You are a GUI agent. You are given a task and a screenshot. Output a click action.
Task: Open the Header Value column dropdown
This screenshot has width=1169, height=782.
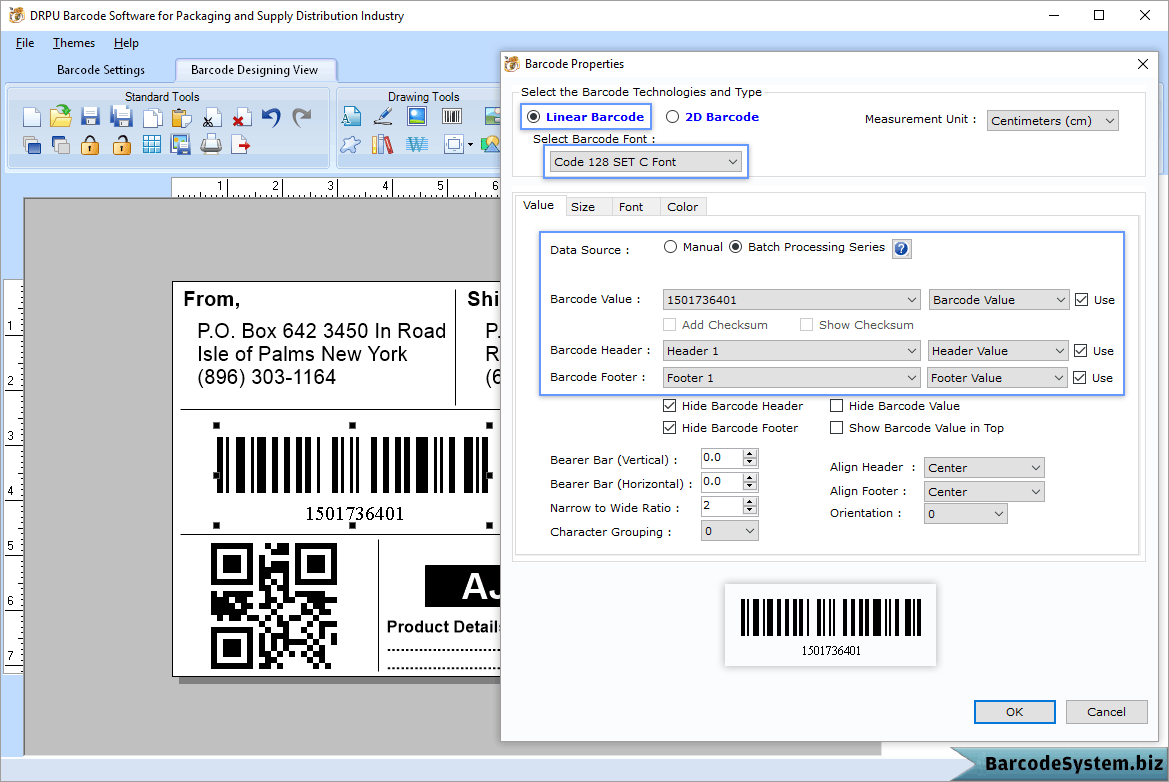(998, 350)
